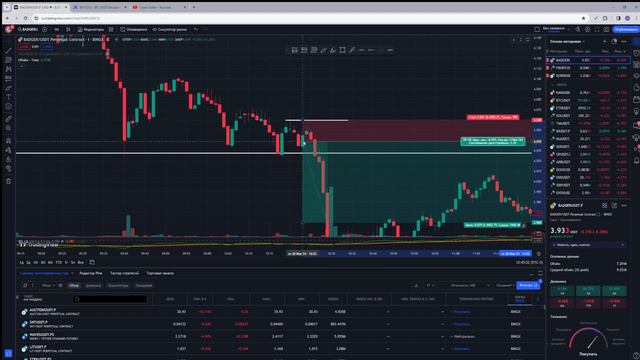The width and height of the screenshot is (640, 360).
Task: Click the edit note icon beside BADGERUSDT.P
Action: tap(614, 205)
